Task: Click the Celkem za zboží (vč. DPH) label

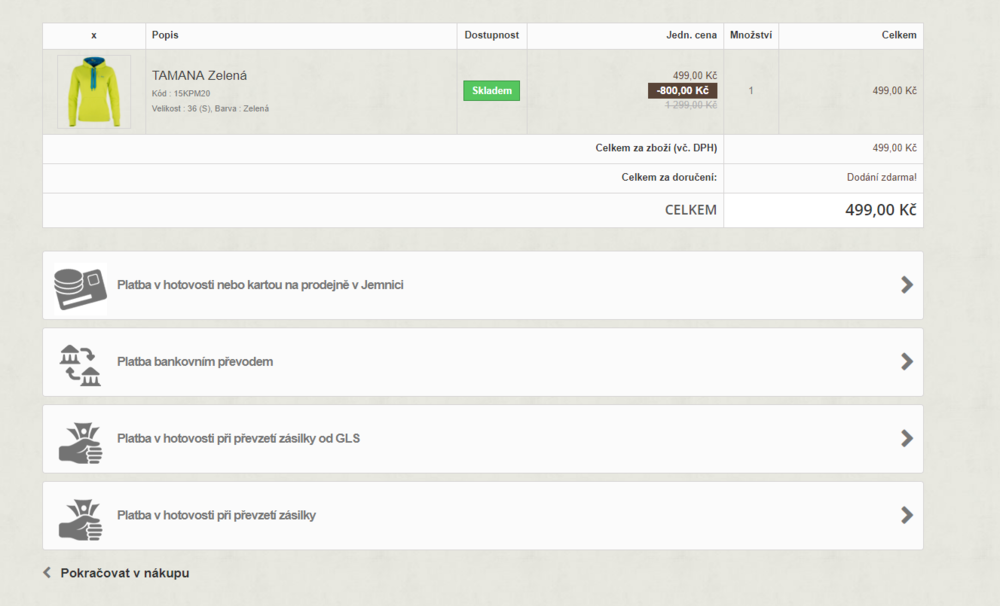Action: (656, 148)
